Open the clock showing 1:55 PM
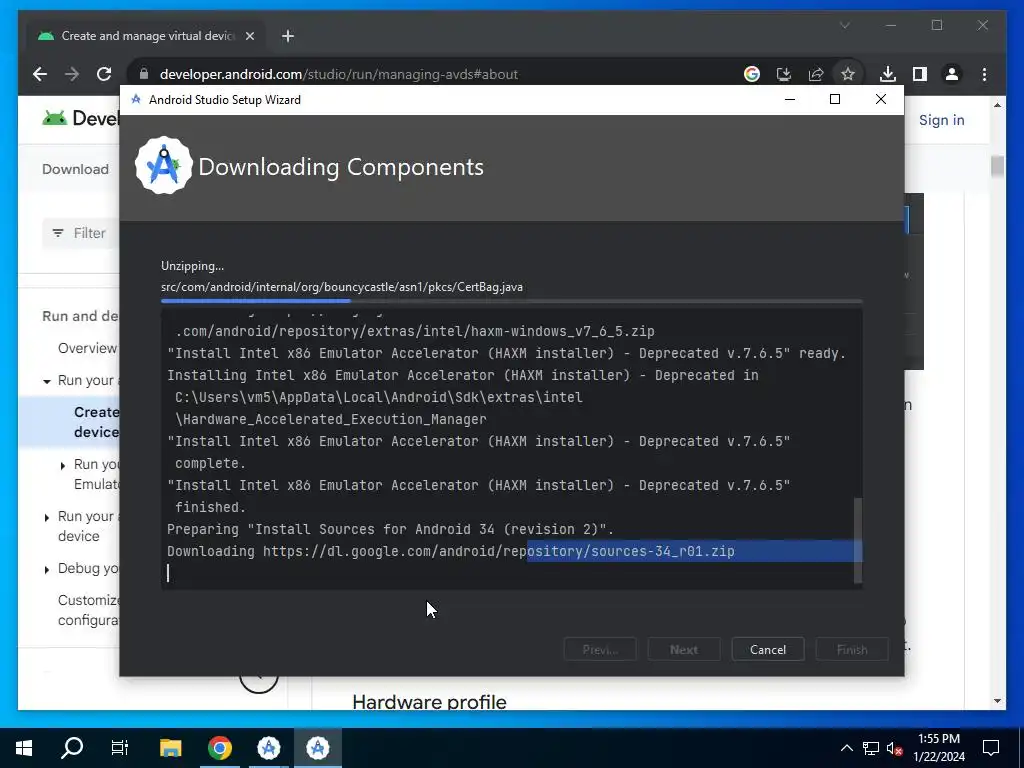This screenshot has width=1024, height=768. coord(939,748)
